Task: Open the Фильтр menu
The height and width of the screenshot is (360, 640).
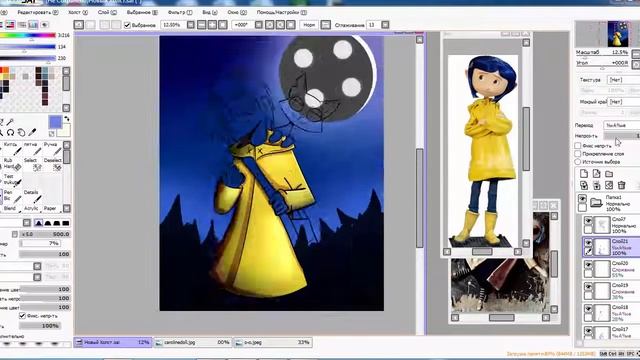Action: click(x=180, y=13)
